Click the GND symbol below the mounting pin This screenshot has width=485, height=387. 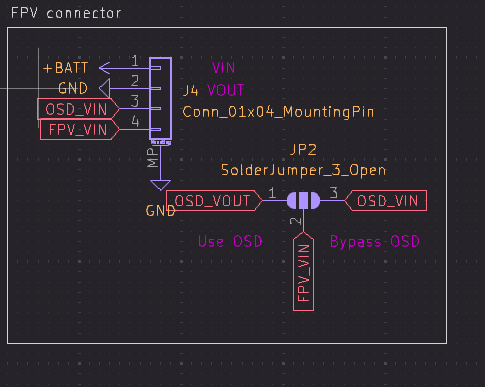[x=160, y=185]
